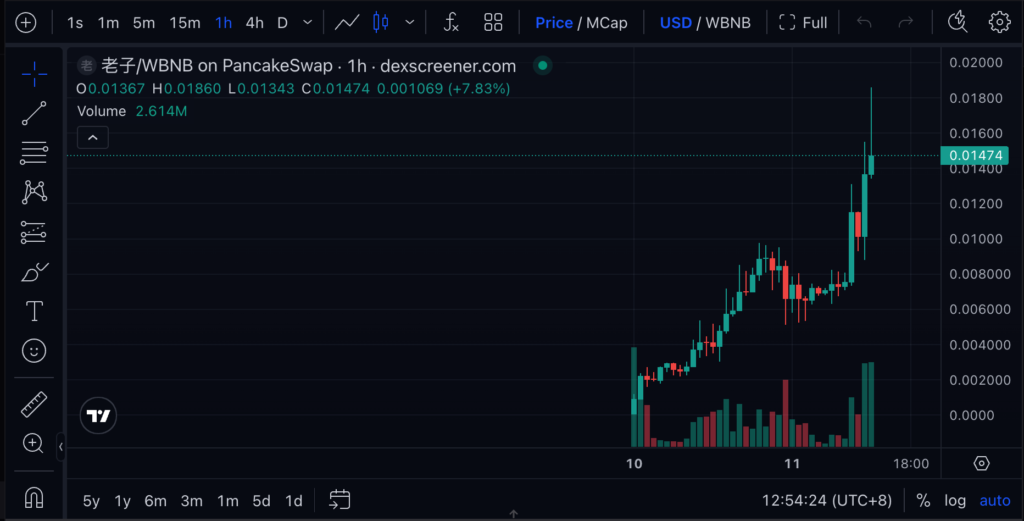Screen dimensions: 1024x521
Task: Open the Fibonacci retracement tool
Action: point(34,153)
